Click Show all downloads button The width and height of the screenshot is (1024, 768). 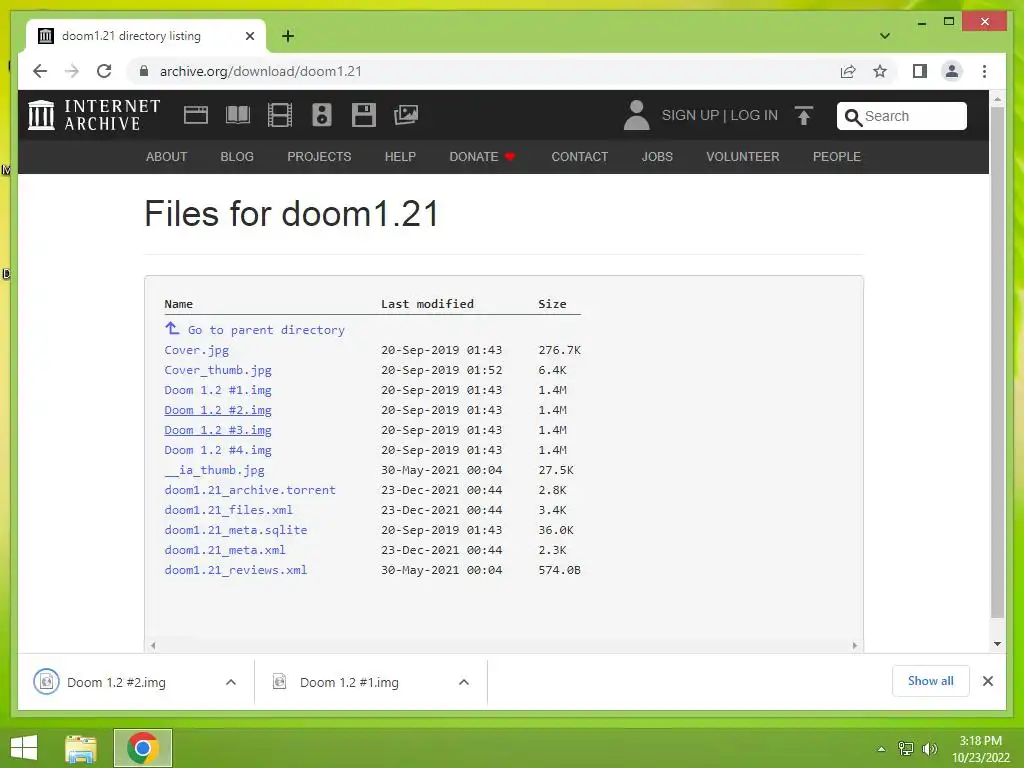click(x=930, y=681)
